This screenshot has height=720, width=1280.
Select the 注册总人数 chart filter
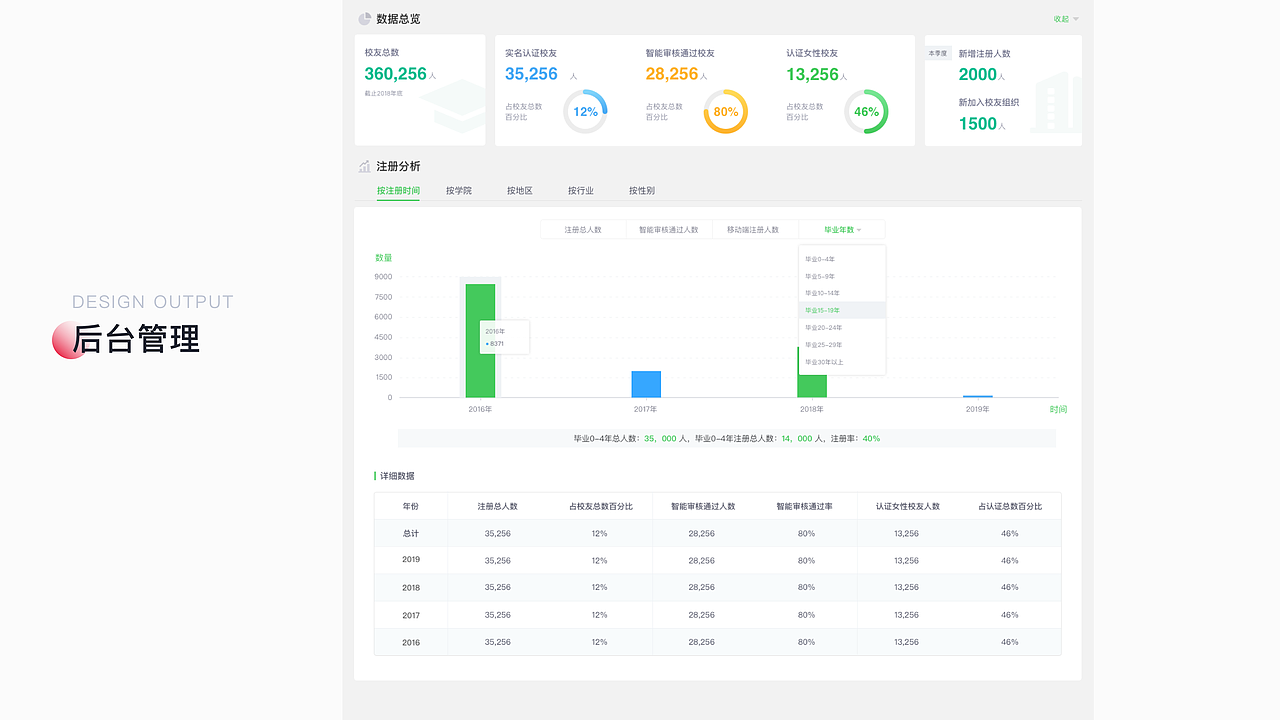583,230
